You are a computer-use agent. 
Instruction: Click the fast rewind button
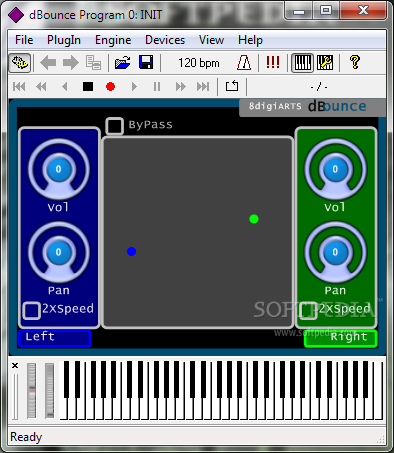coord(41,87)
